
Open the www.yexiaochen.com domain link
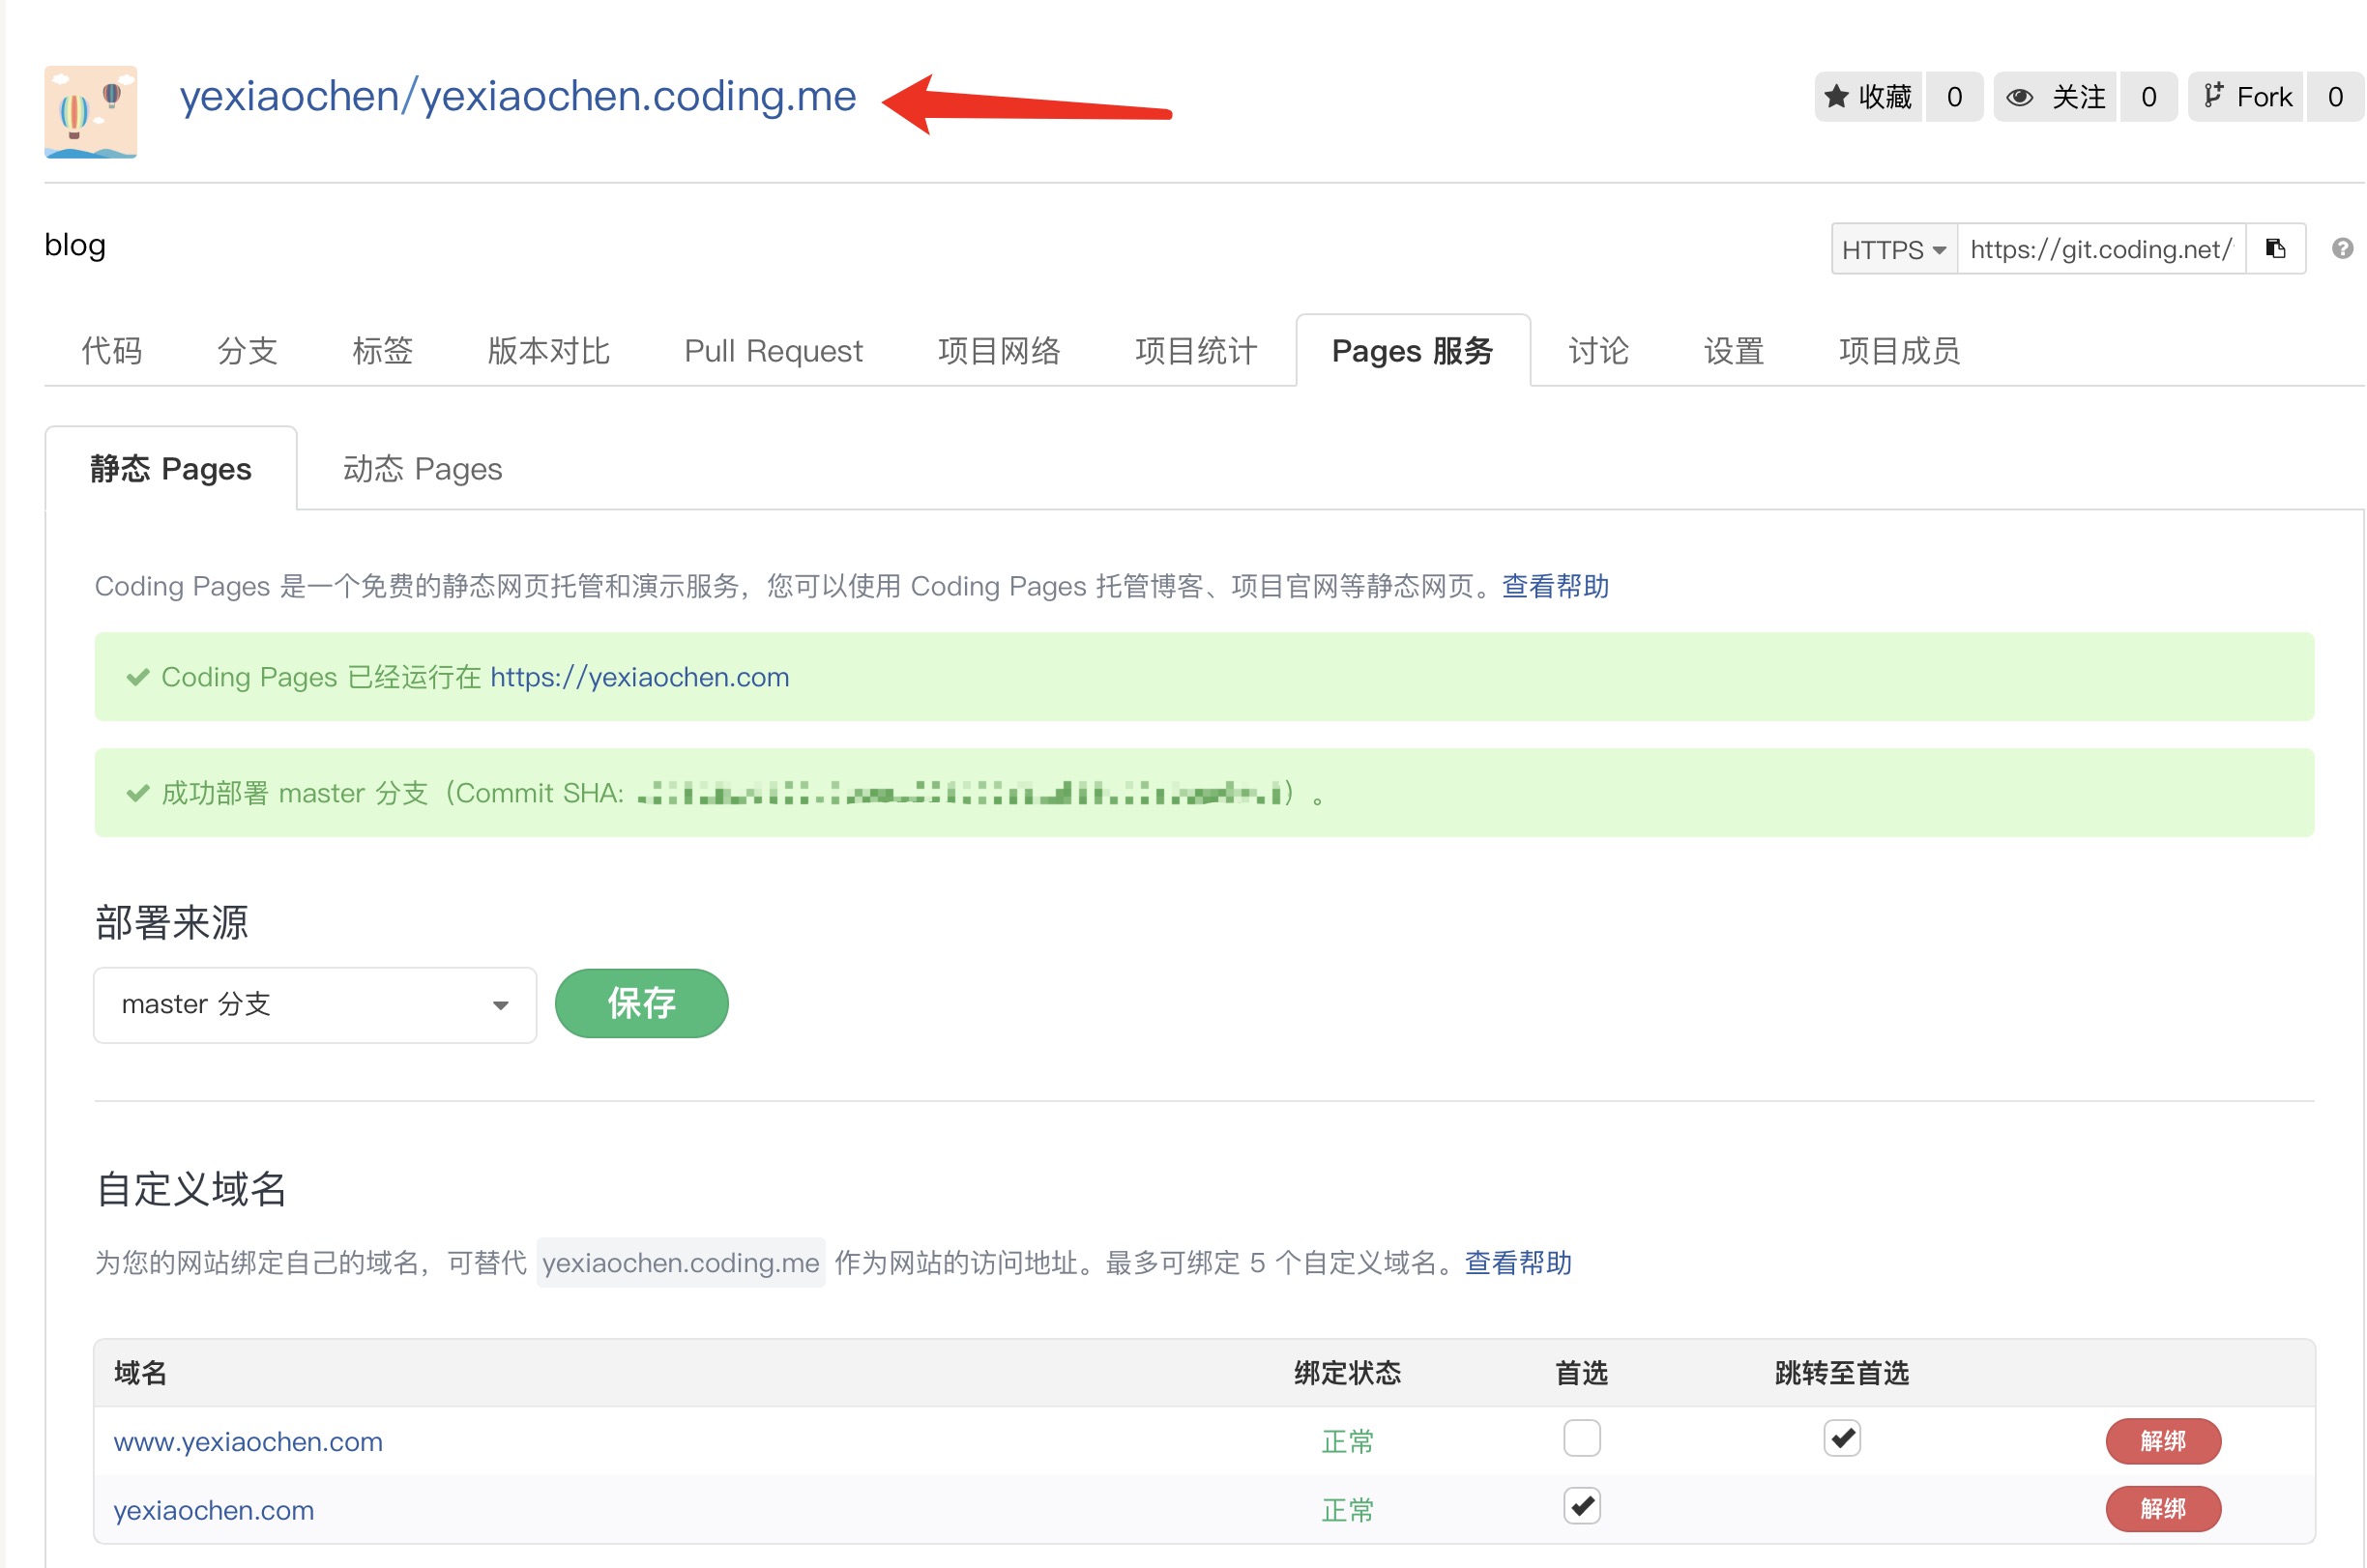click(x=248, y=1441)
